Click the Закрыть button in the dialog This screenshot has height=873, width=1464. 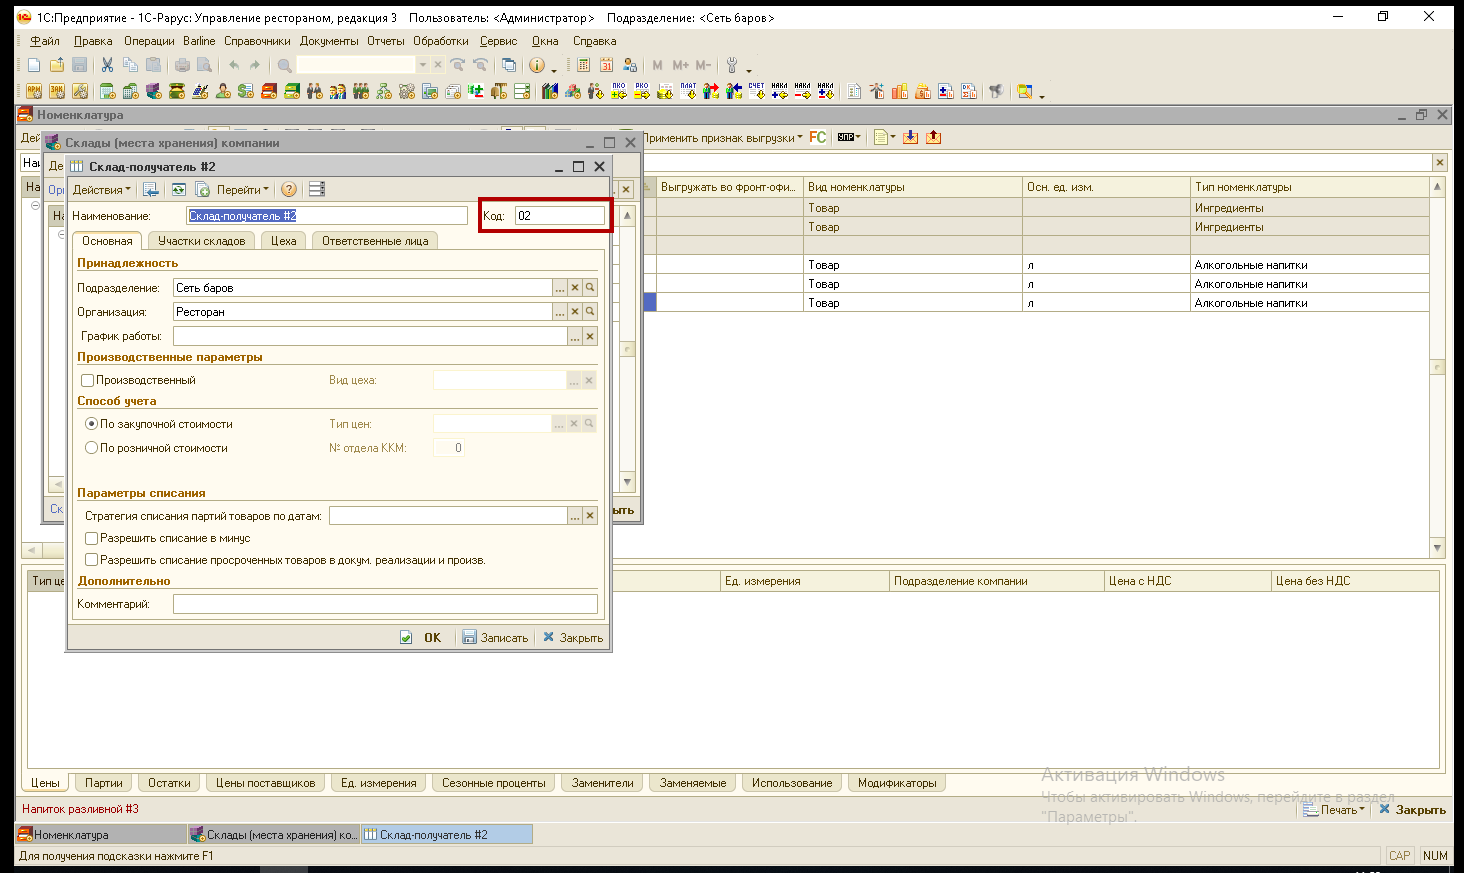(573, 637)
